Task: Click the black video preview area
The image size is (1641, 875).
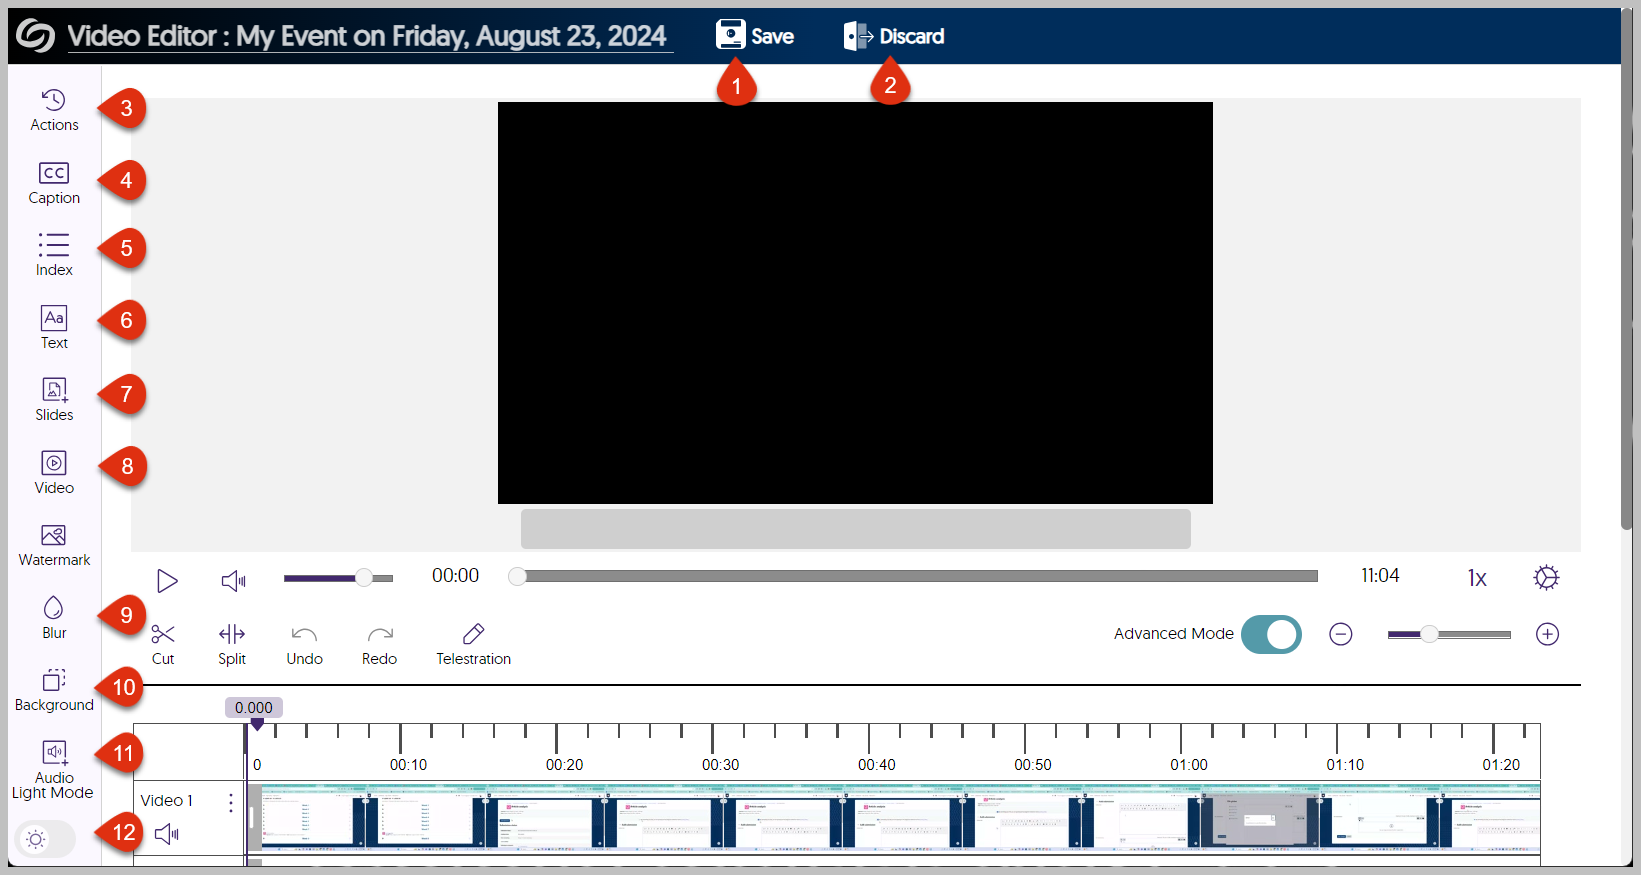Action: click(855, 303)
